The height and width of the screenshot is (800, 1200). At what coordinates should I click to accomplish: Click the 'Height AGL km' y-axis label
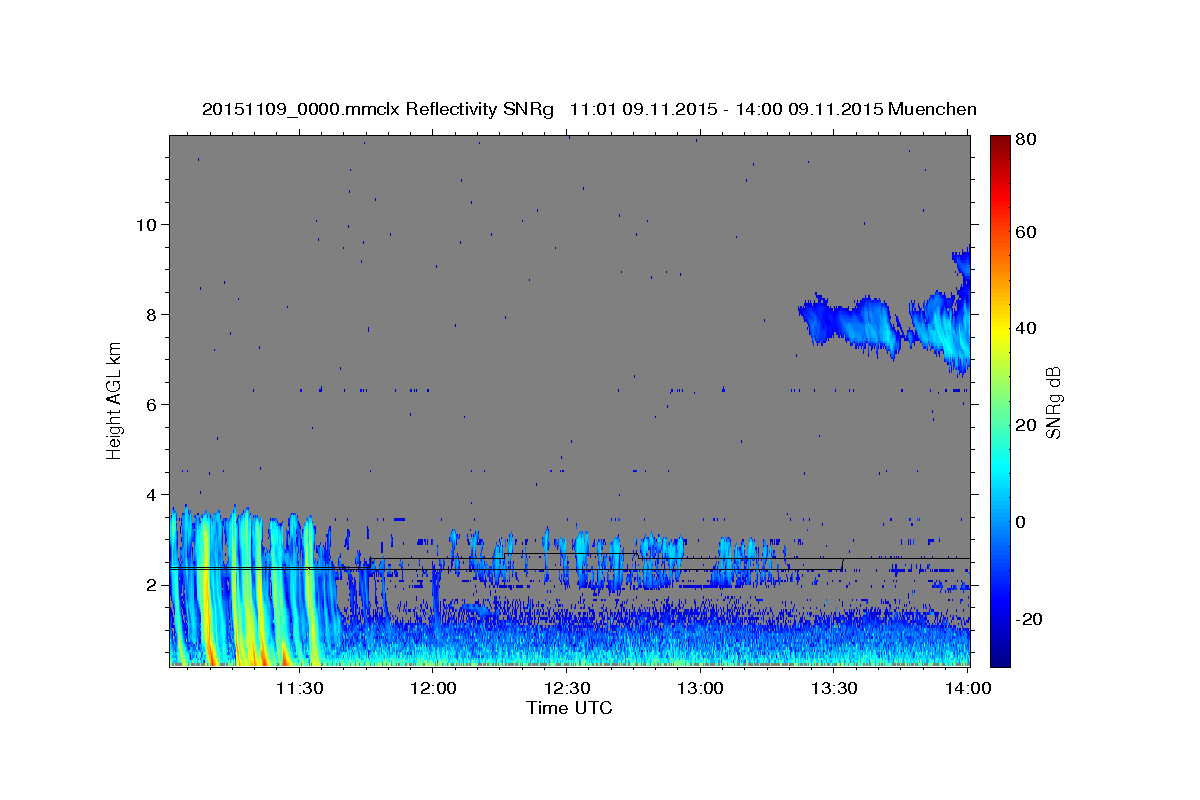[x=115, y=401]
